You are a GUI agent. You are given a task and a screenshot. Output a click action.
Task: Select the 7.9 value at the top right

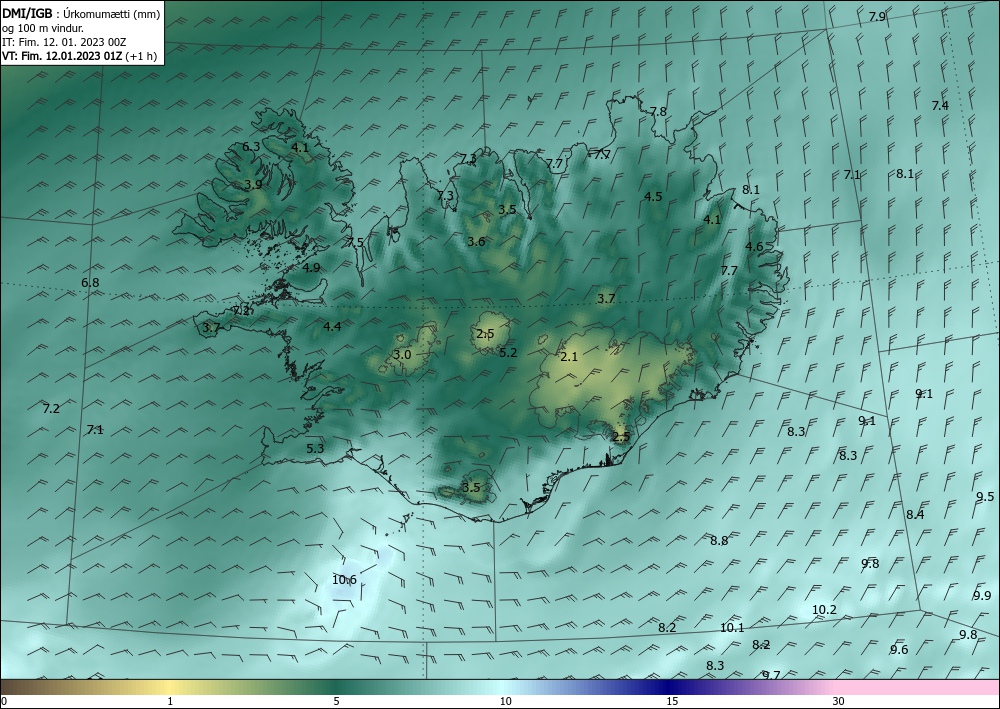pyautogui.click(x=878, y=17)
